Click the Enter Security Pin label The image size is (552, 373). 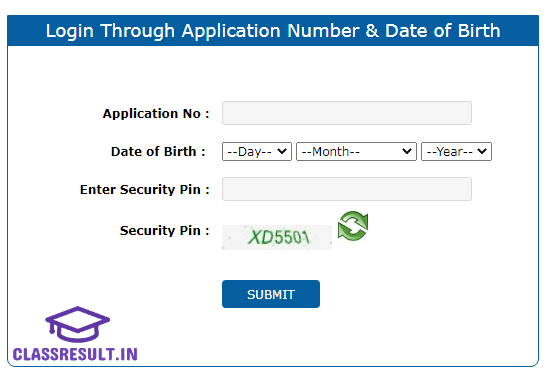(145, 190)
